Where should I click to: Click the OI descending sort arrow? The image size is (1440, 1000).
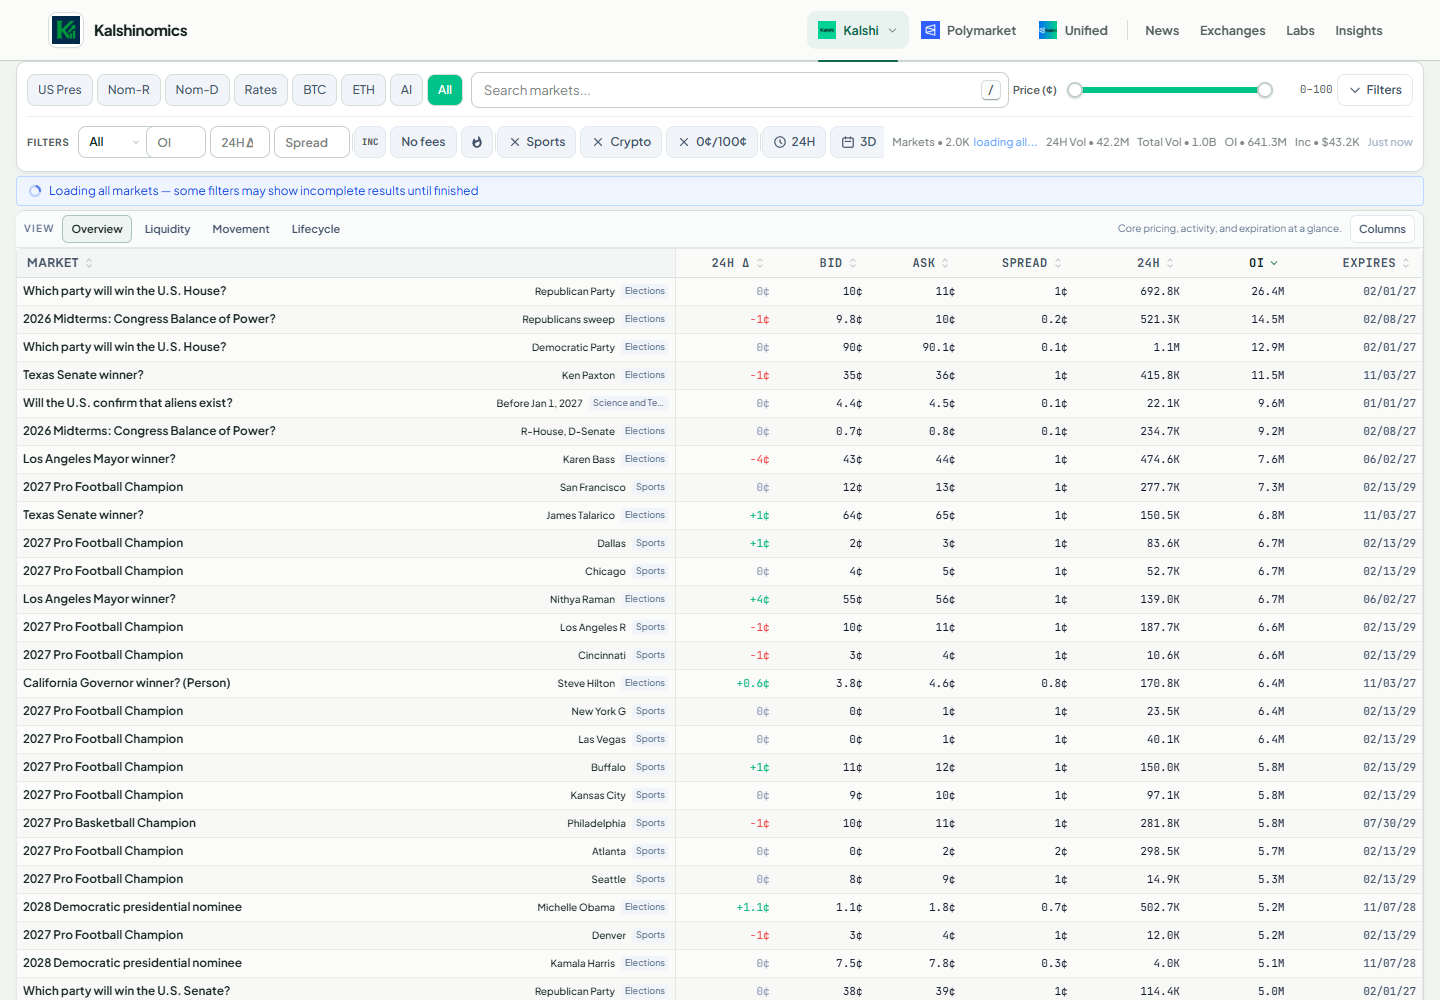pos(1274,263)
